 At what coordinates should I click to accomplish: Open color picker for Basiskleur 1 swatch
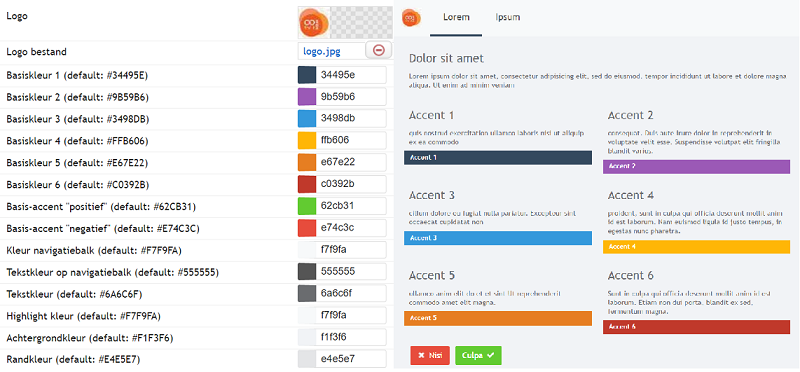[307, 75]
